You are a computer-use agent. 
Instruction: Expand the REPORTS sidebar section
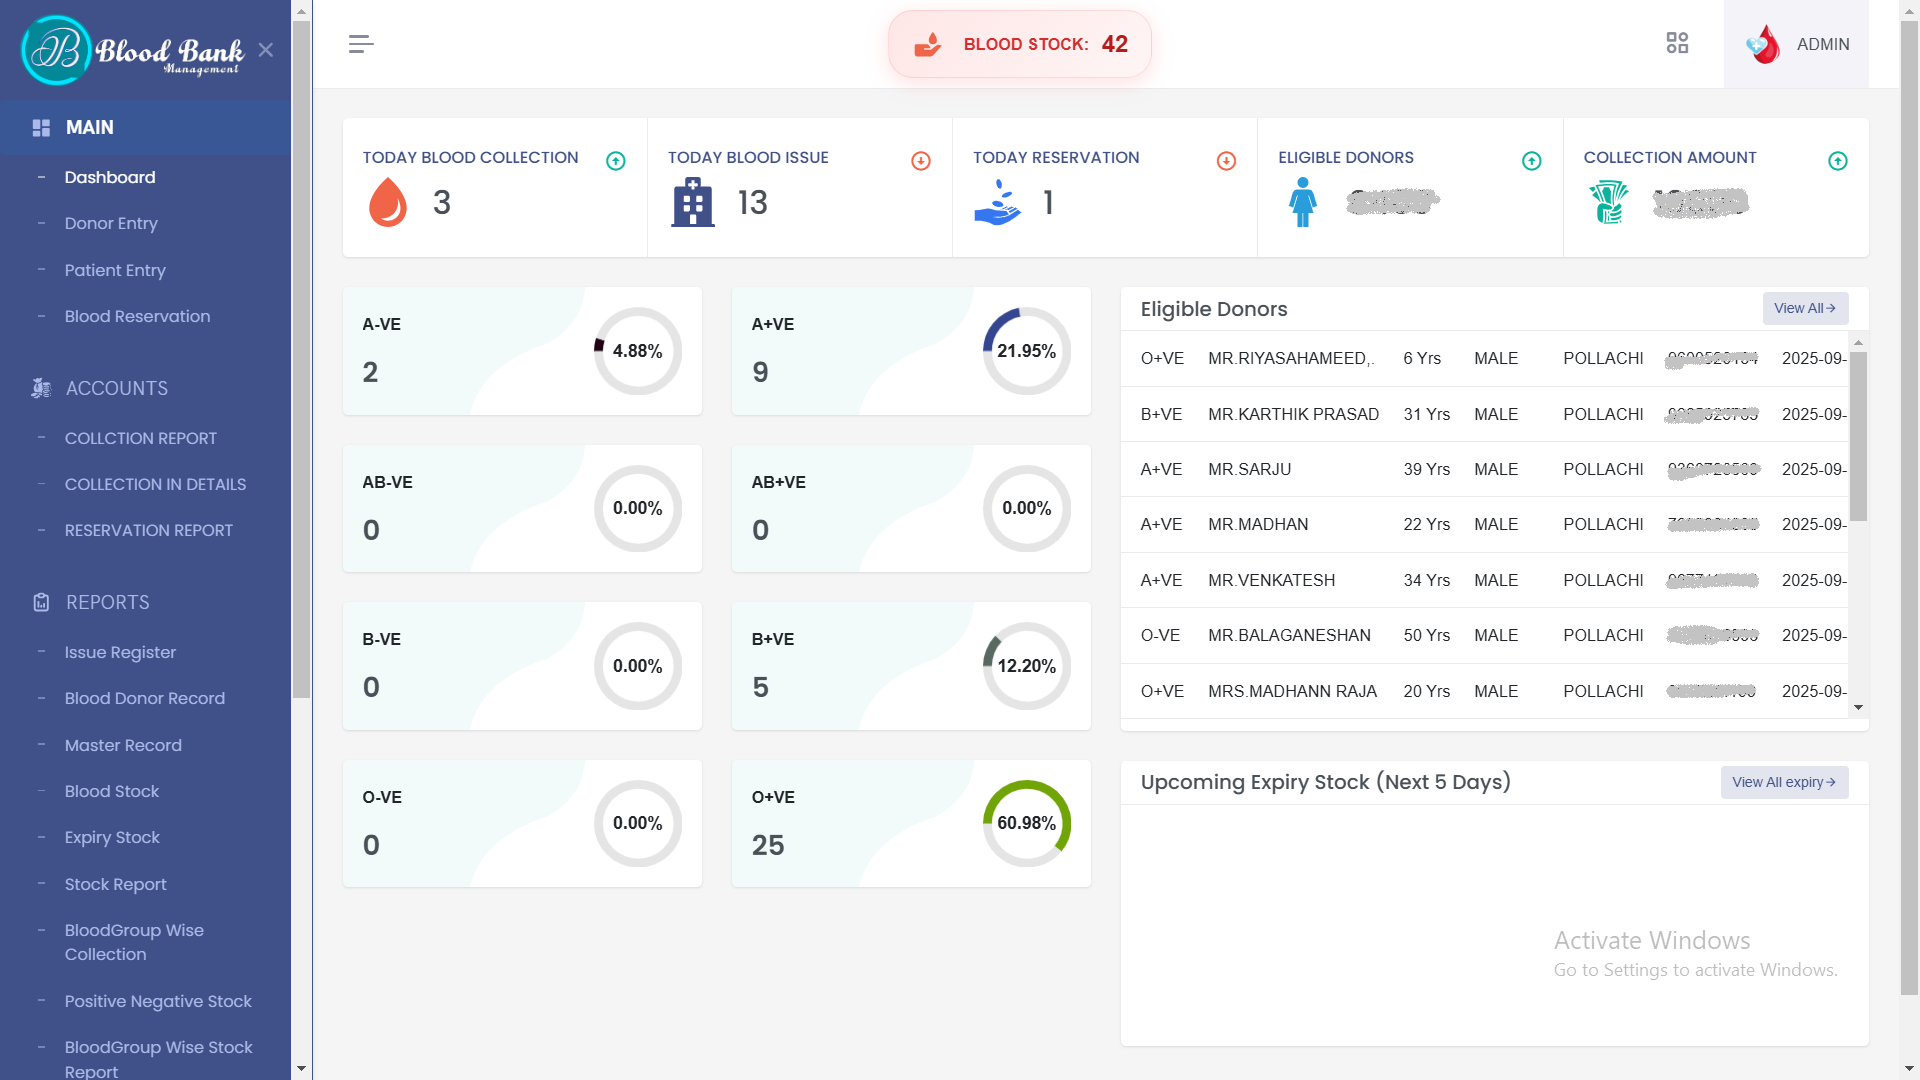[x=108, y=602]
